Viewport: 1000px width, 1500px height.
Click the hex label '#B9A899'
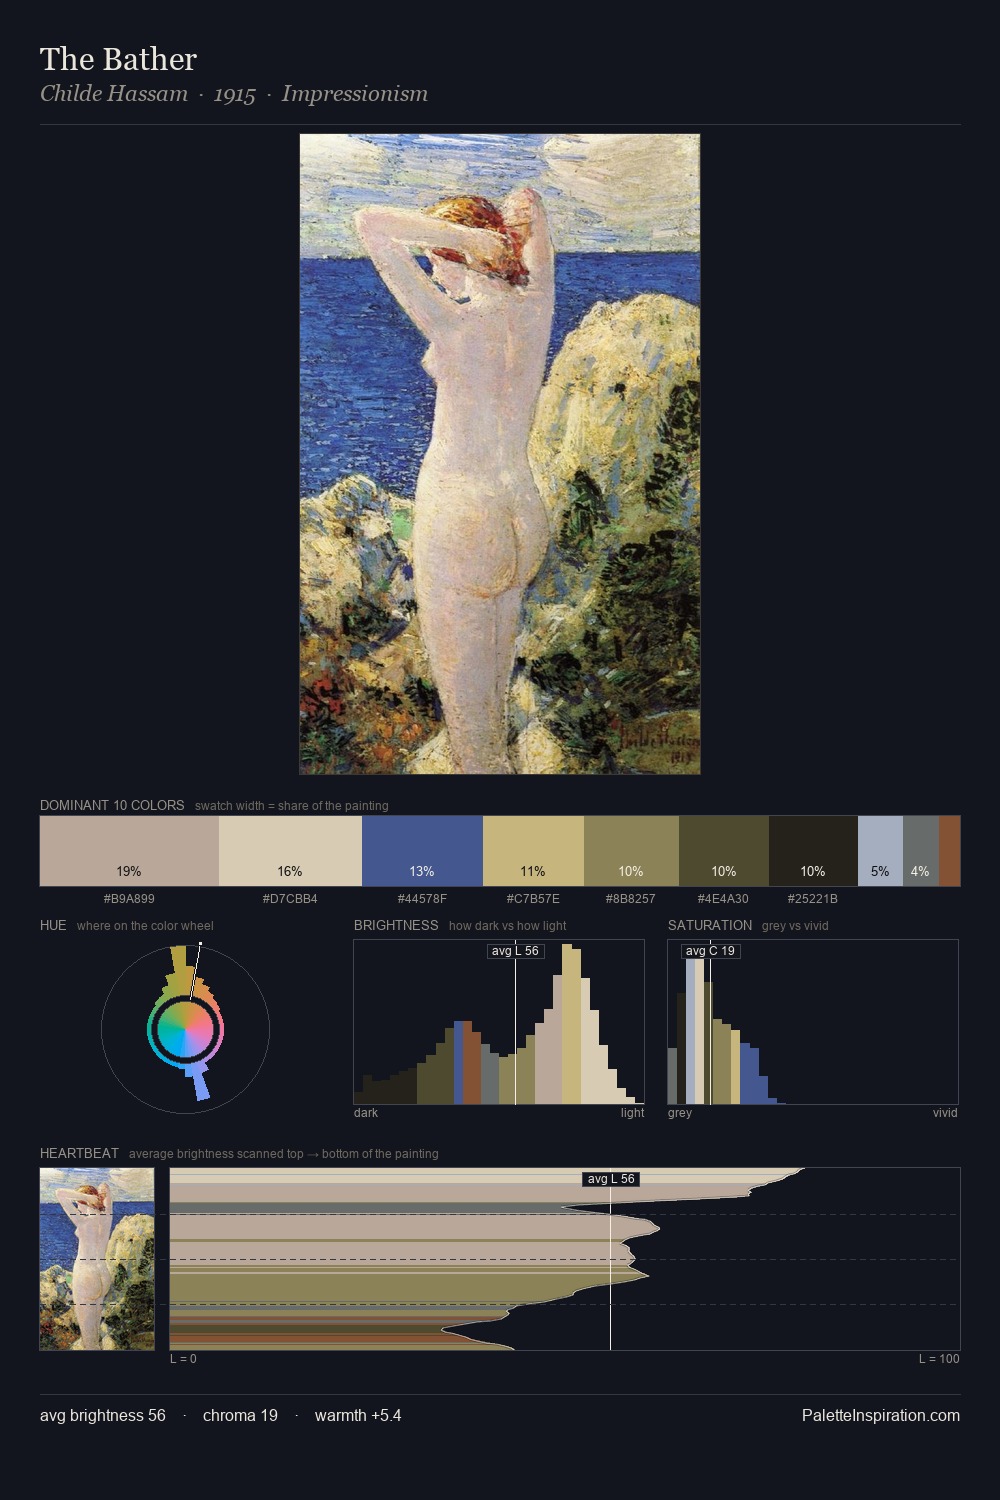(129, 898)
